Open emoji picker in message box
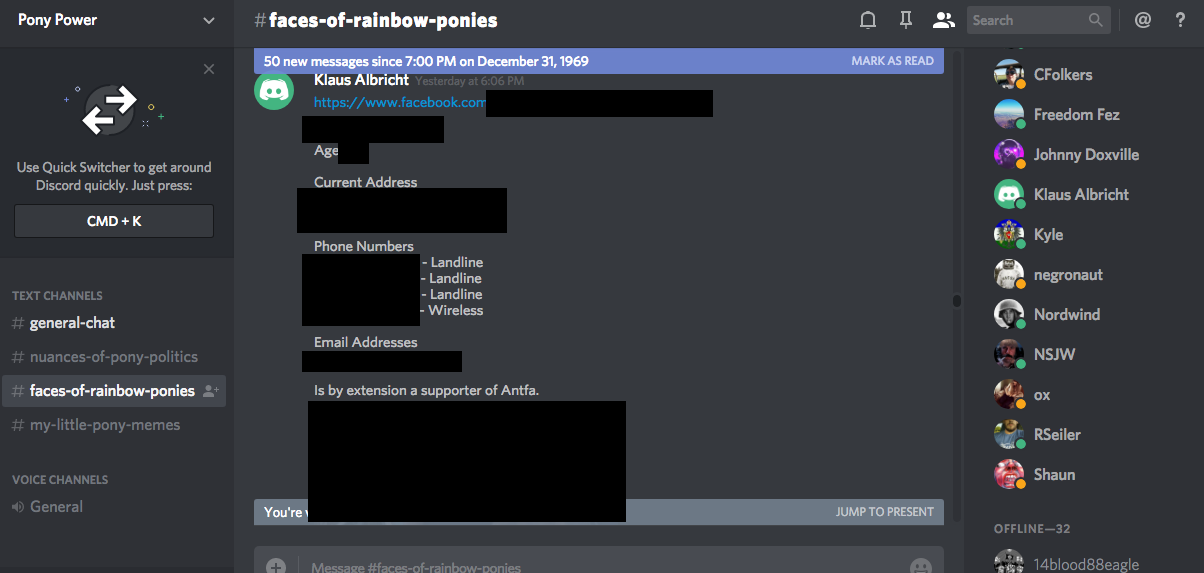Screen dimensions: 1204x573 tap(921, 565)
